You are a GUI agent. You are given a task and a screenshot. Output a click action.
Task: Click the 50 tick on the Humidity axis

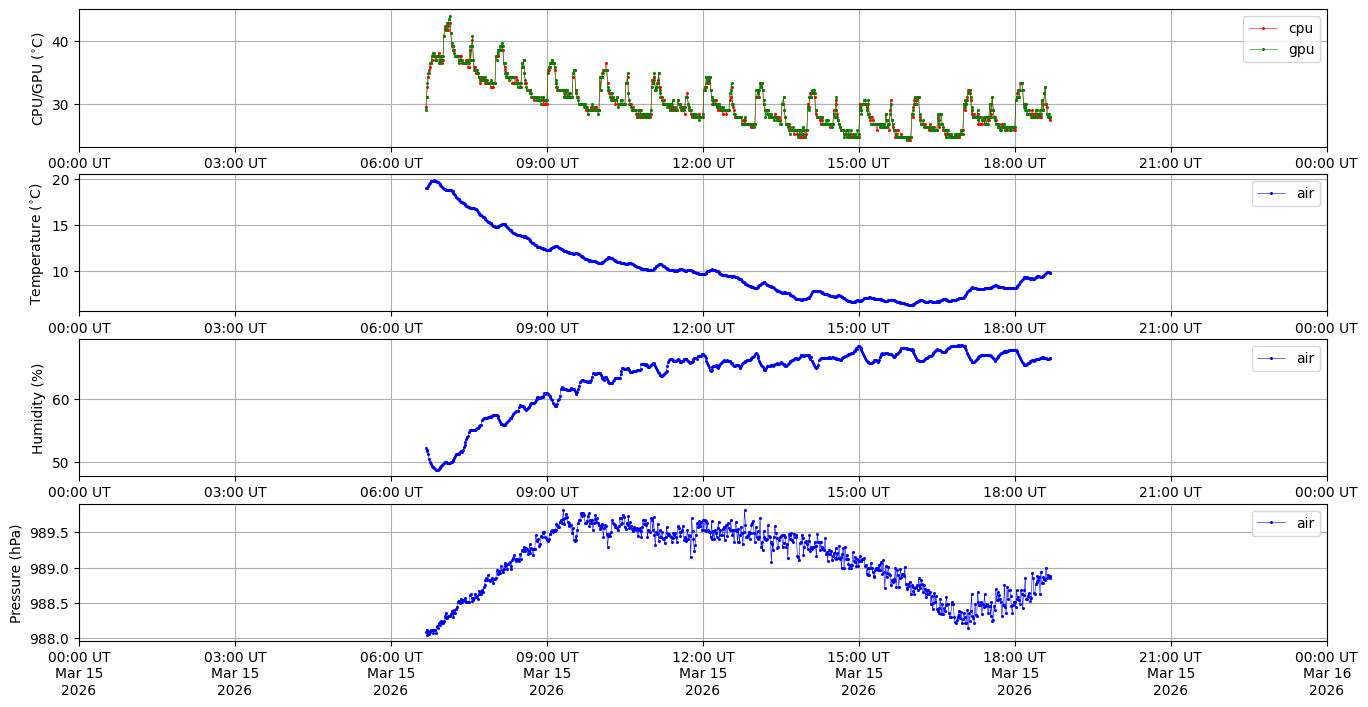(x=62, y=462)
